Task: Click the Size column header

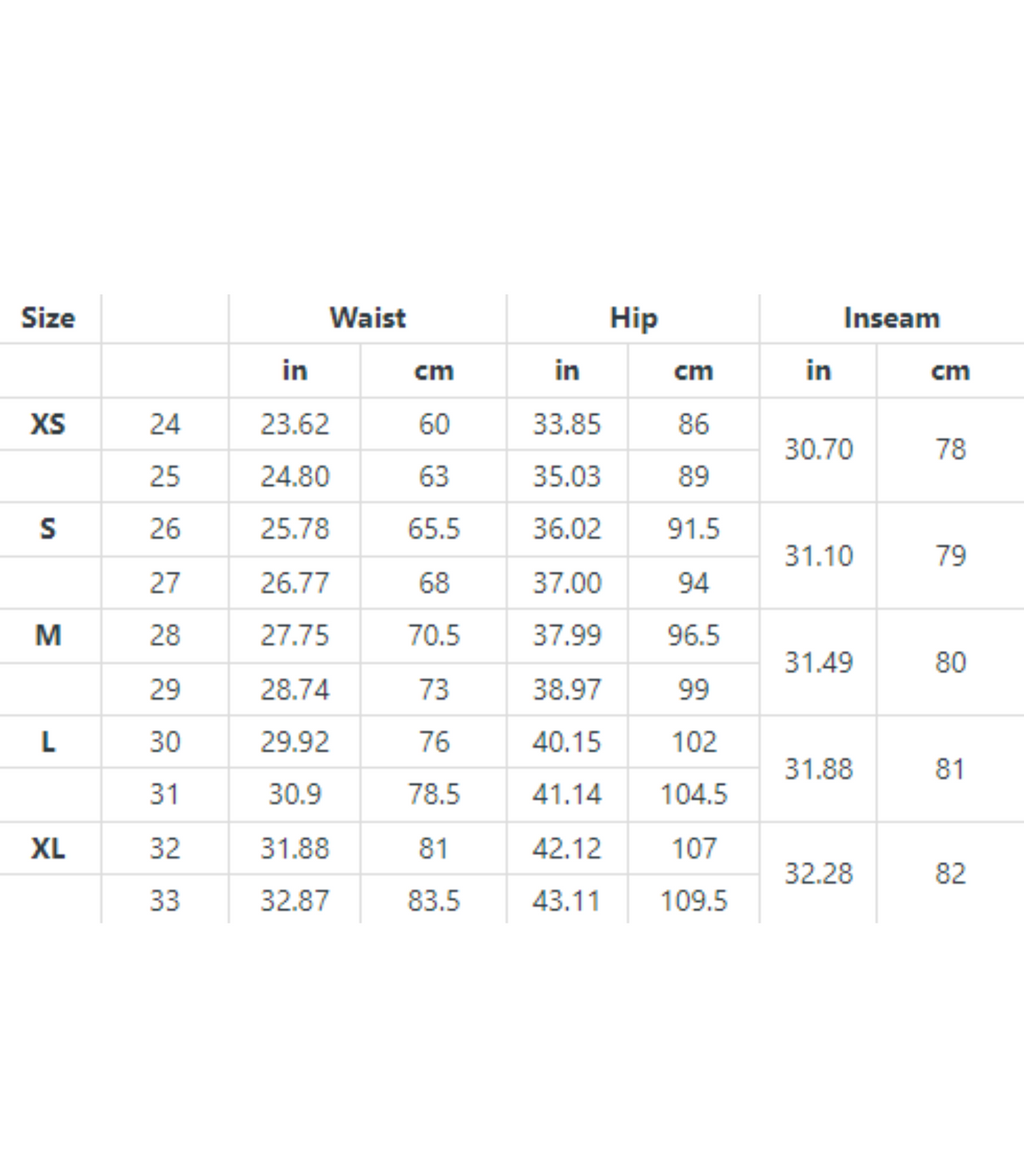Action: (48, 318)
